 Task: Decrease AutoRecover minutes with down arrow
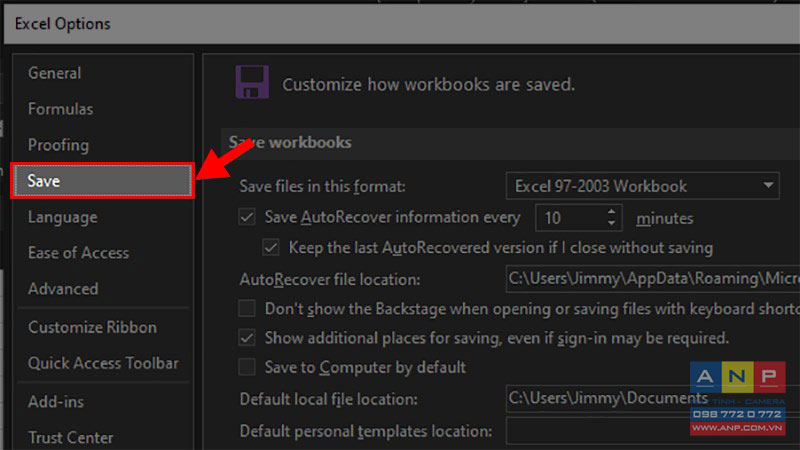click(x=611, y=223)
